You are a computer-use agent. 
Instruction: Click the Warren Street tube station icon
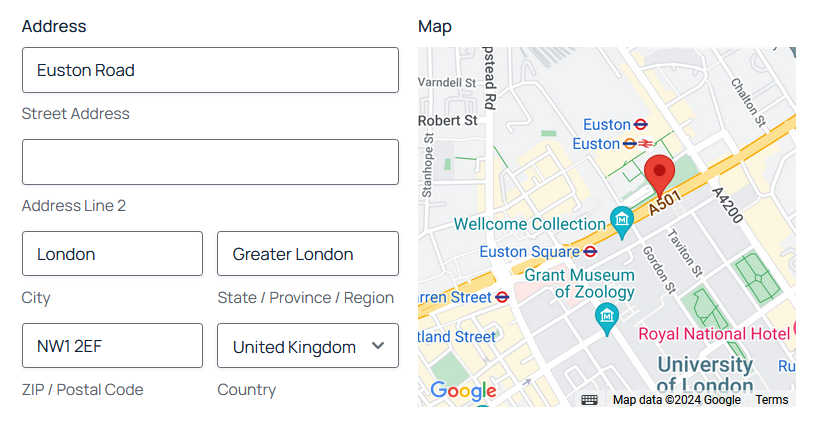click(x=502, y=297)
